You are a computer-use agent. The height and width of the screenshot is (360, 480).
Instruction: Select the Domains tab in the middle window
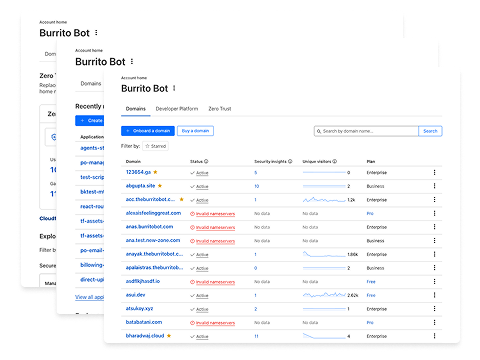tap(91, 83)
